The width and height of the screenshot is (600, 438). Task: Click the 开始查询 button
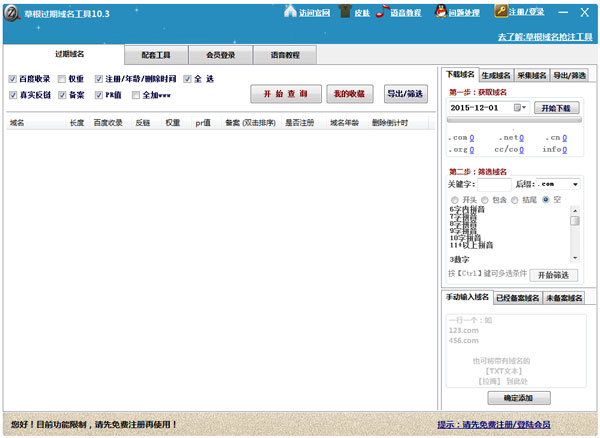pos(286,94)
